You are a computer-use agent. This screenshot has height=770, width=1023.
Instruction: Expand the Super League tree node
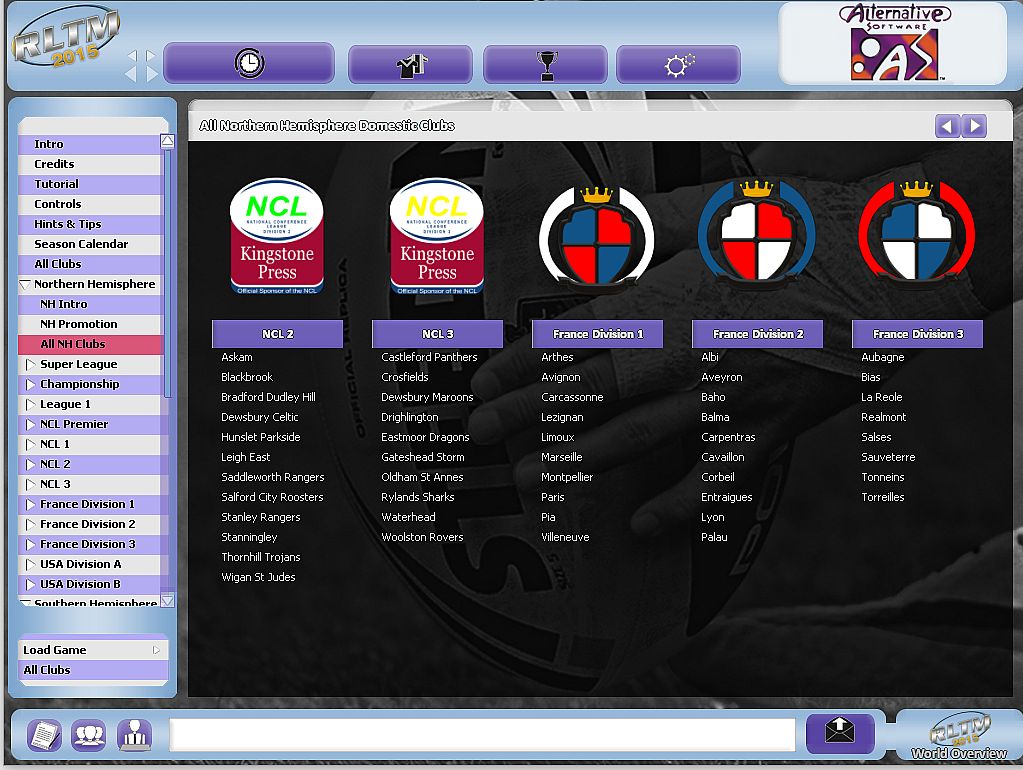pyautogui.click(x=30, y=364)
